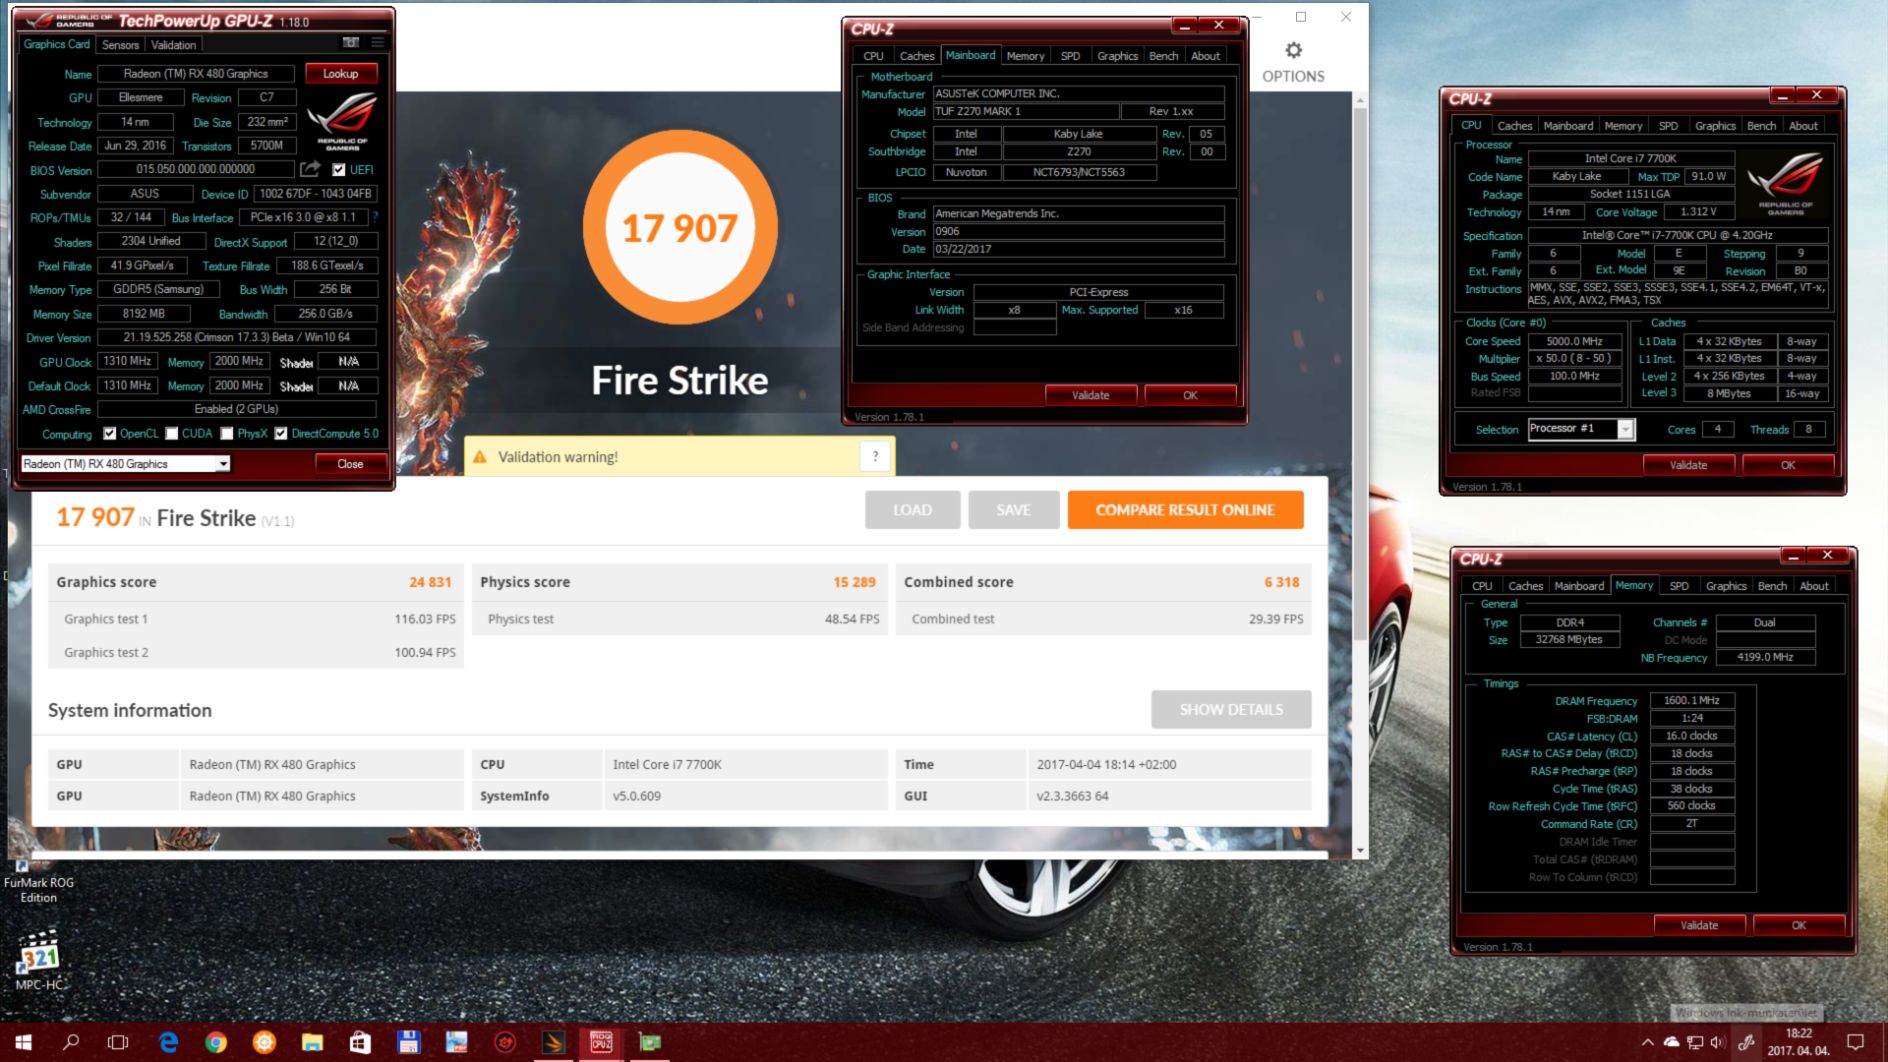1888x1062 pixels.
Task: Open the Caches tab in the Mainboard CPU-Z window
Action: point(916,56)
